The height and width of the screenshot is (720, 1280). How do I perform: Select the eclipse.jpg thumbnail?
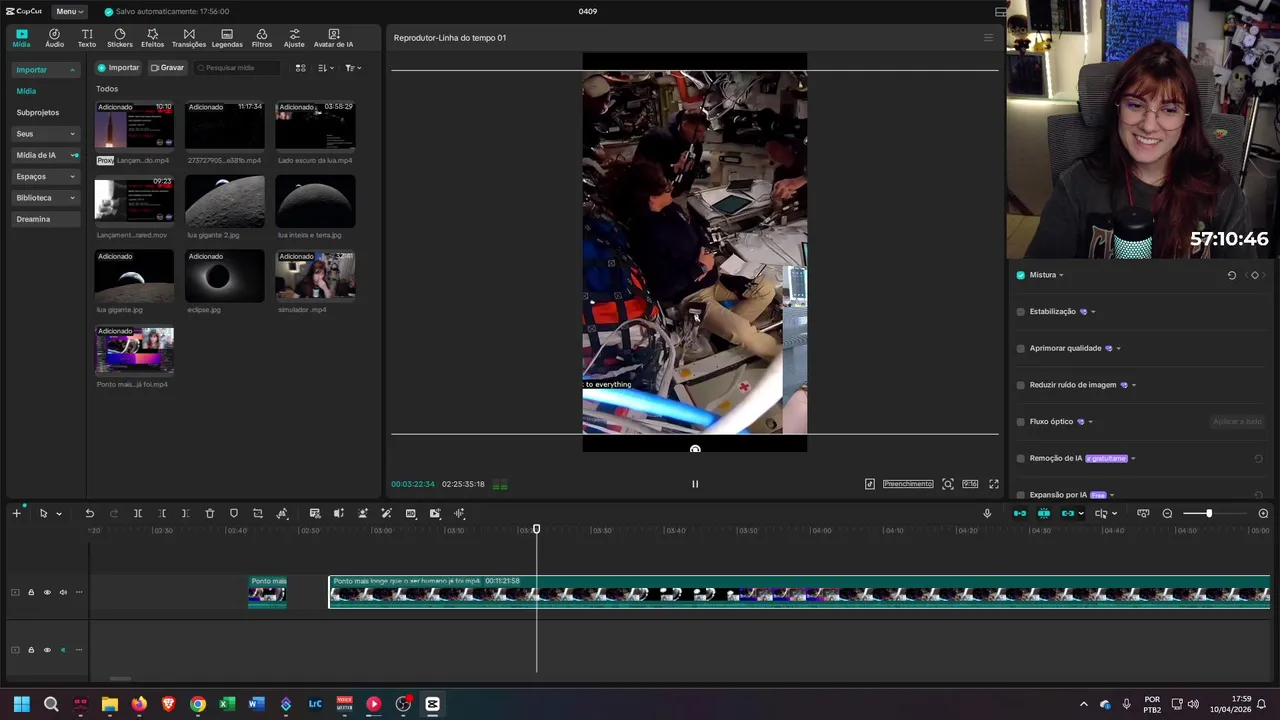tap(225, 276)
